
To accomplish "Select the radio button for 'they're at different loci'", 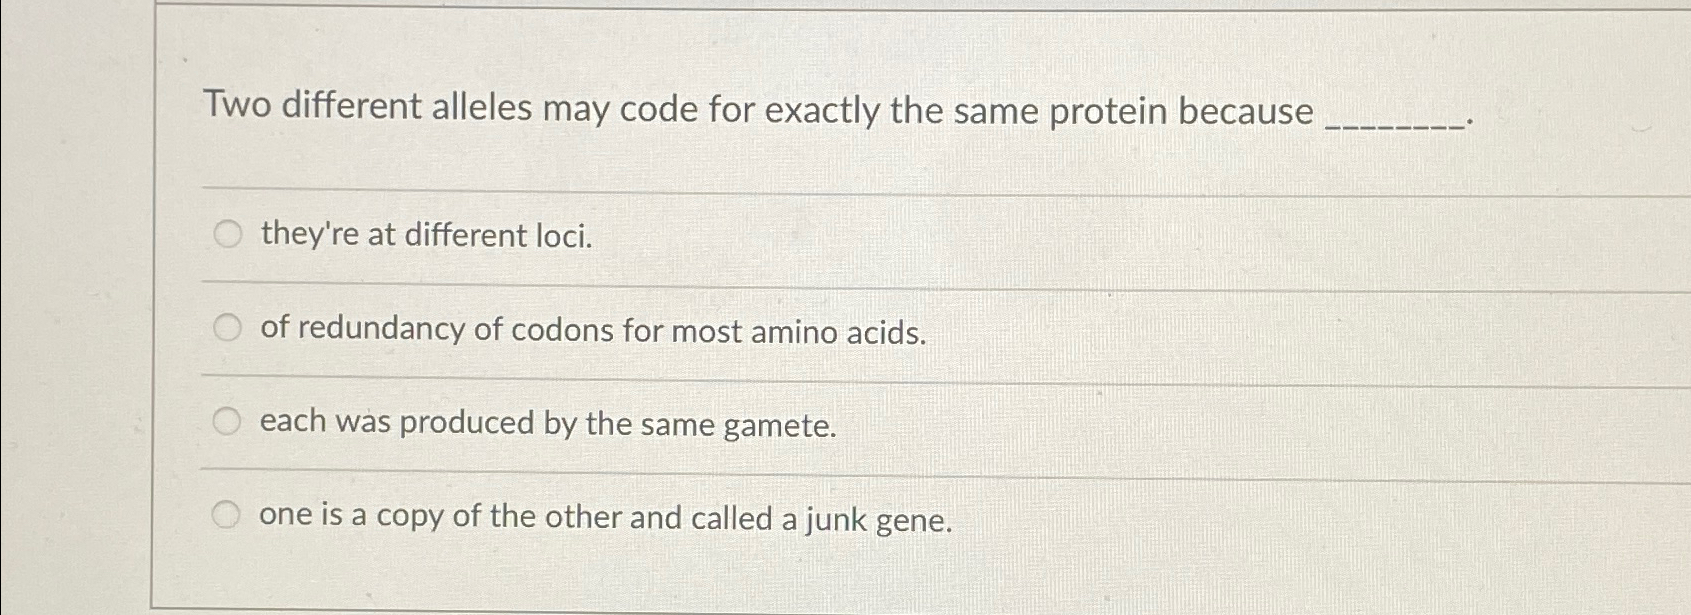I will pyautogui.click(x=228, y=235).
